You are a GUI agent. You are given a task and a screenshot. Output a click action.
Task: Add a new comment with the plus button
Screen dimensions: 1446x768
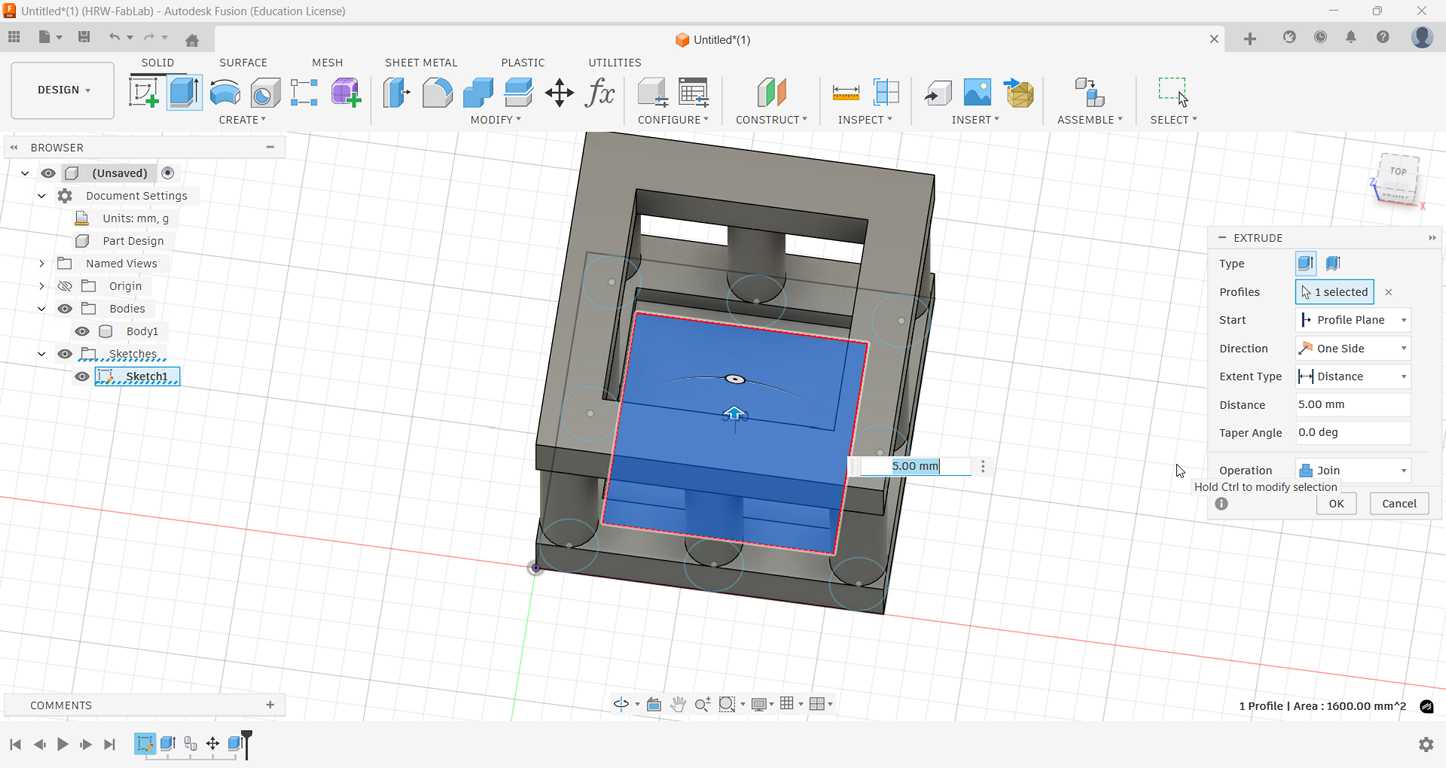coord(270,705)
